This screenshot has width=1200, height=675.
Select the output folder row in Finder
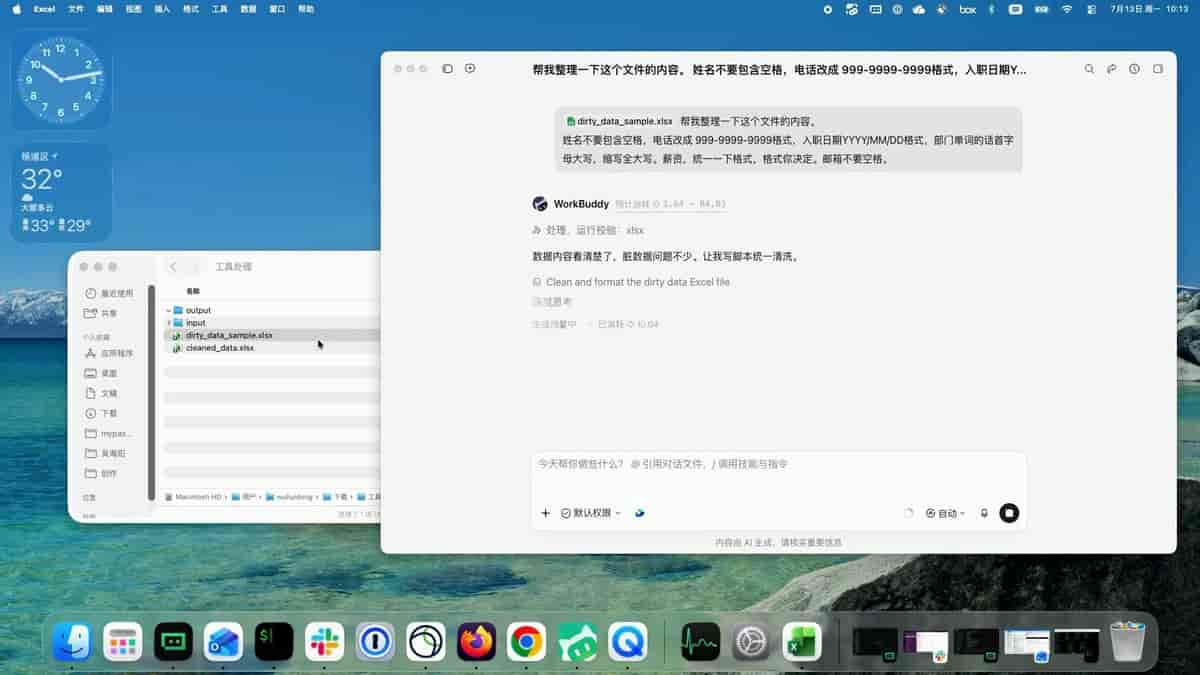(271, 310)
